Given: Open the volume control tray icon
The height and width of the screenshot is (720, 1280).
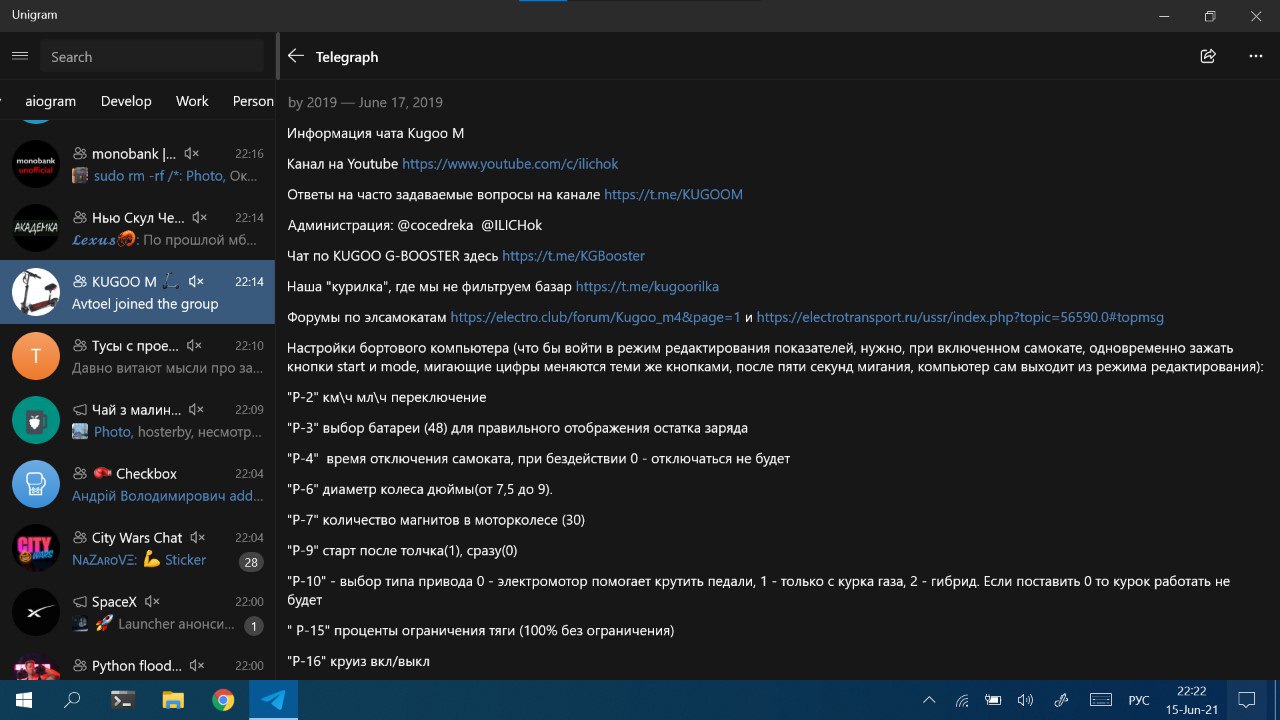Looking at the screenshot, I should [1025, 700].
